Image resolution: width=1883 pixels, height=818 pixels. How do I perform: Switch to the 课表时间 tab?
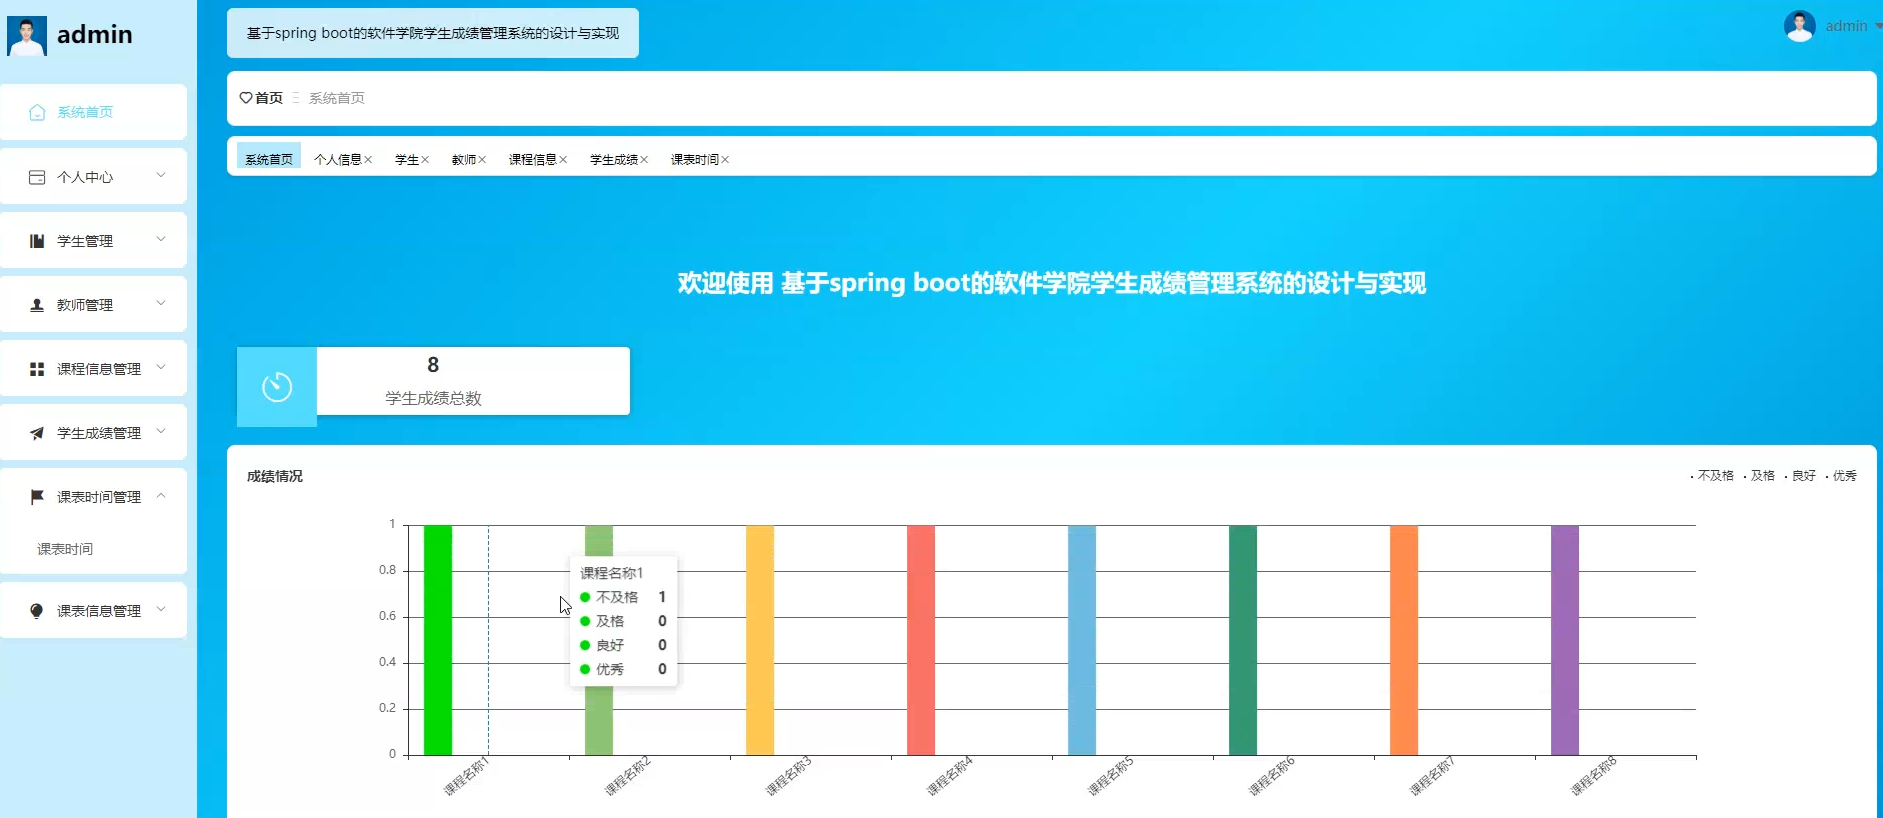[695, 160]
